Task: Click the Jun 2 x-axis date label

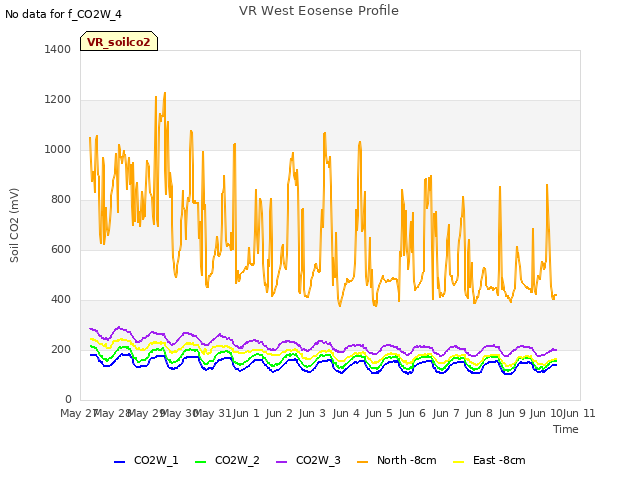Action: [279, 413]
